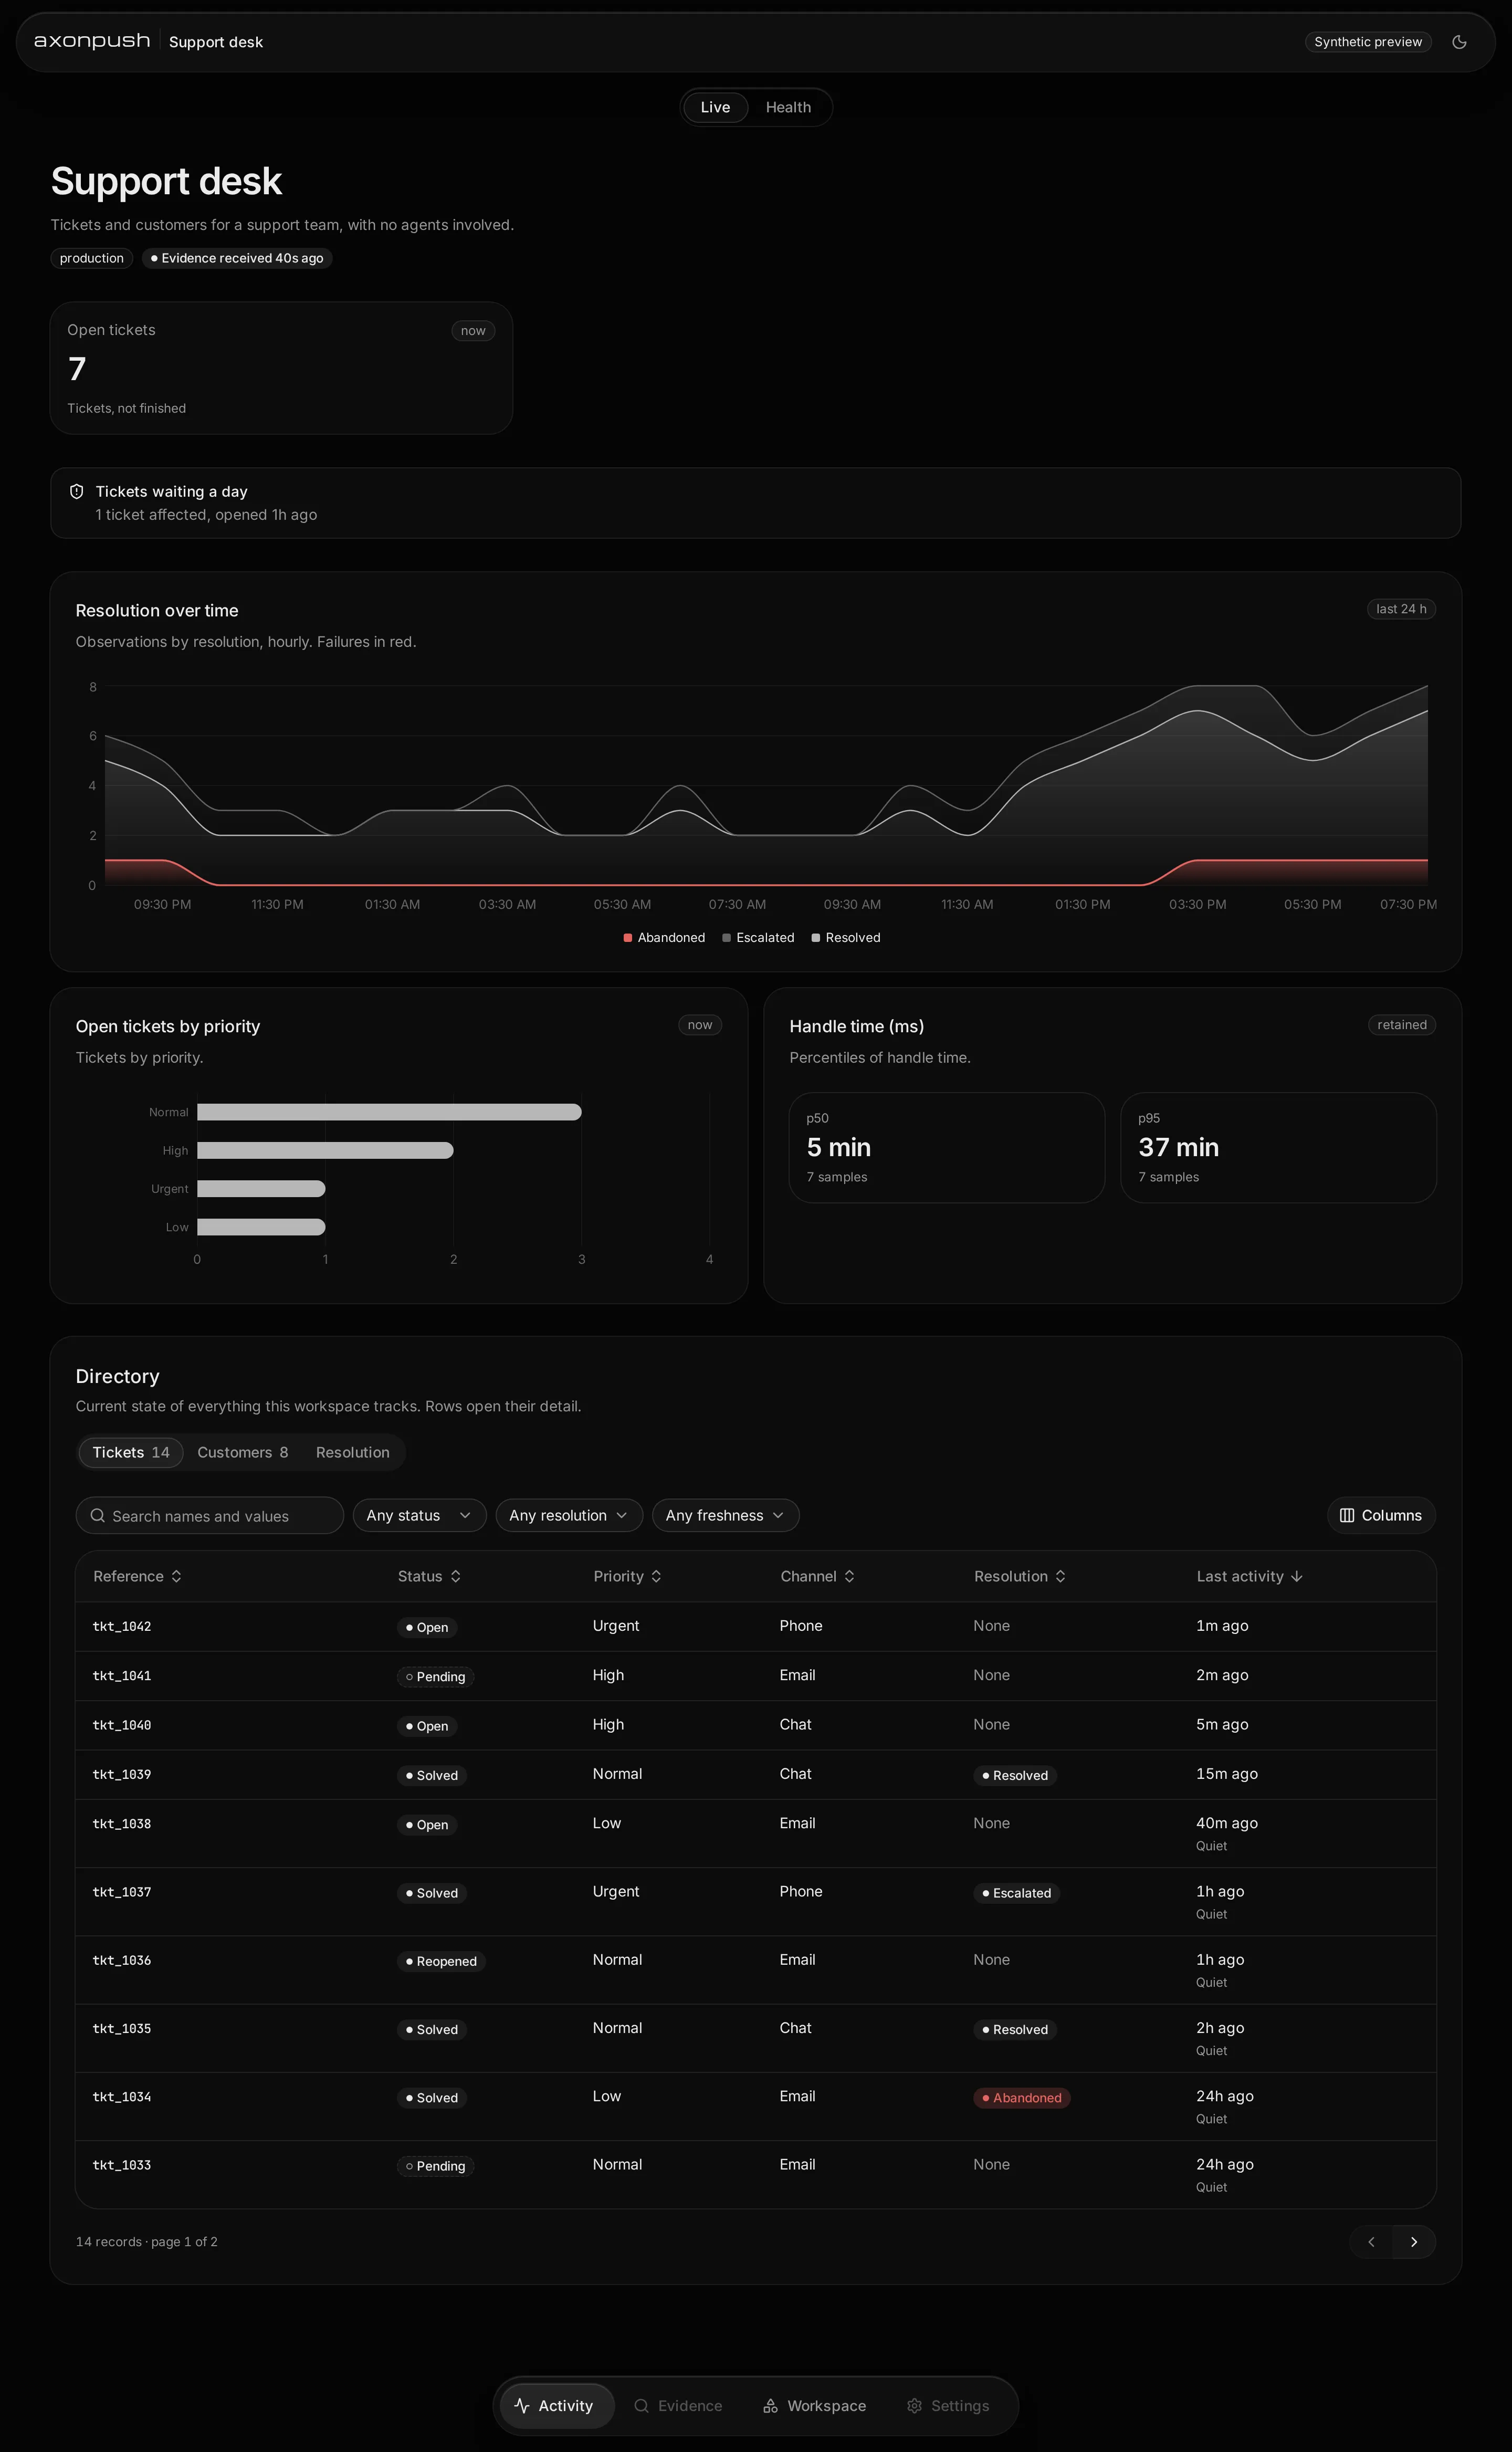The width and height of the screenshot is (1512, 2452).
Task: Open the Tickets waiting a day alert
Action: point(756,503)
